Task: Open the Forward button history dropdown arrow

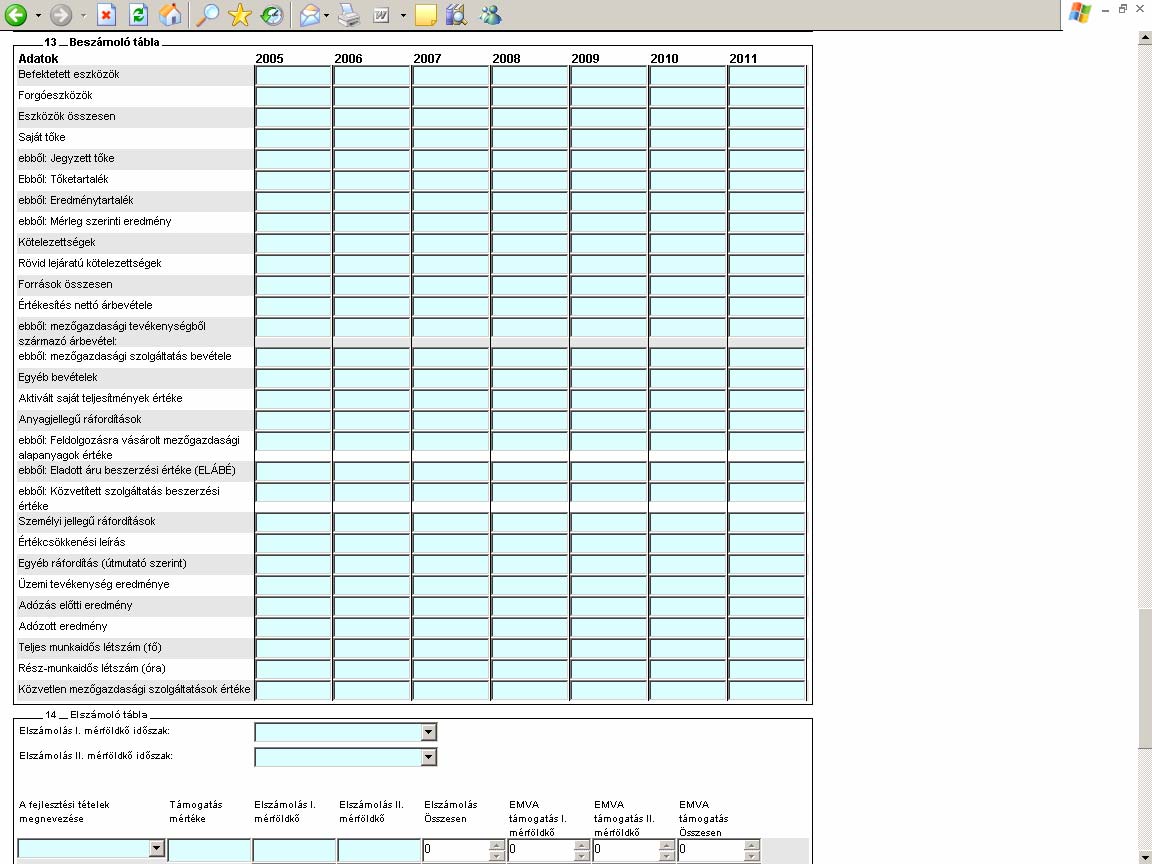Action: point(83,15)
